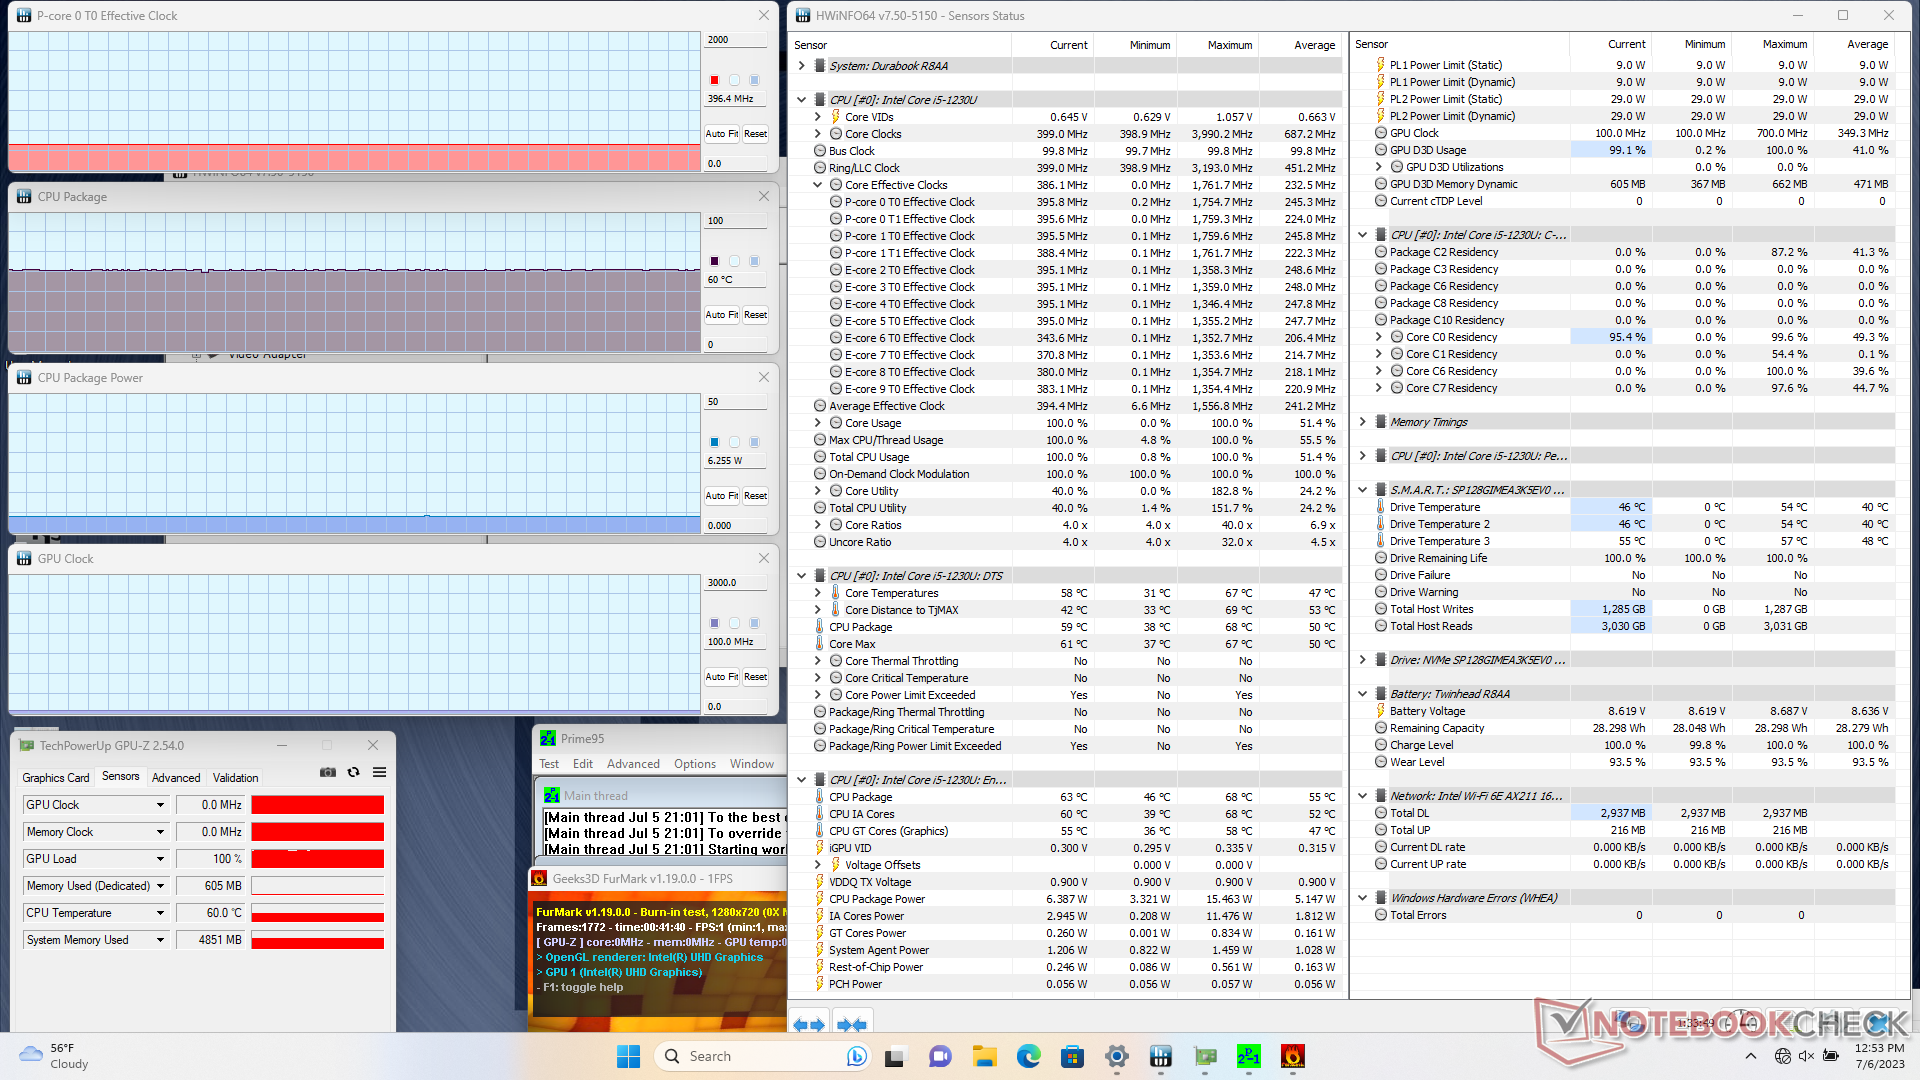Open the GPU-Z hamburger menu

coord(380,772)
